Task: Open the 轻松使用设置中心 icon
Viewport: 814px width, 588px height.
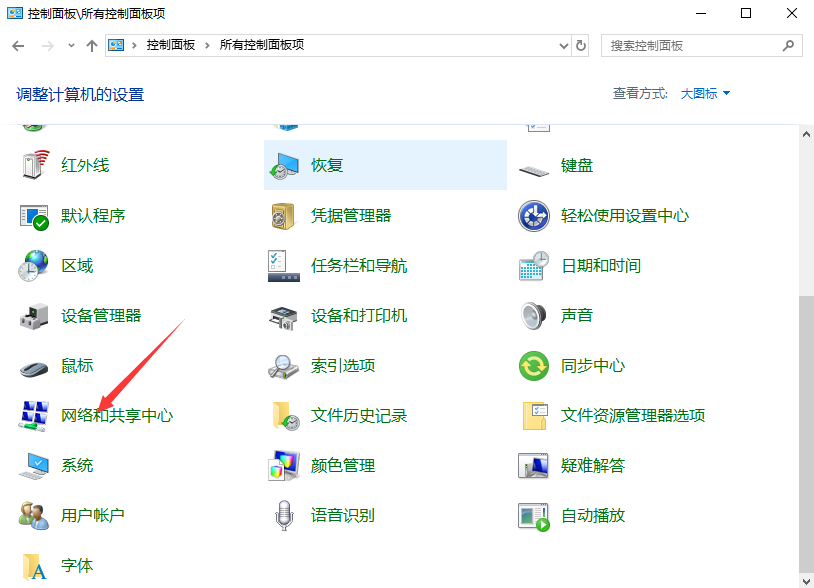Action: 534,216
